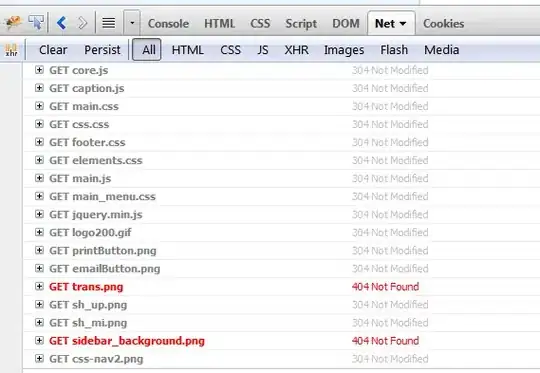Image resolution: width=540 pixels, height=373 pixels.
Task: Expand the failed GET trans.png request
Action: [40, 286]
